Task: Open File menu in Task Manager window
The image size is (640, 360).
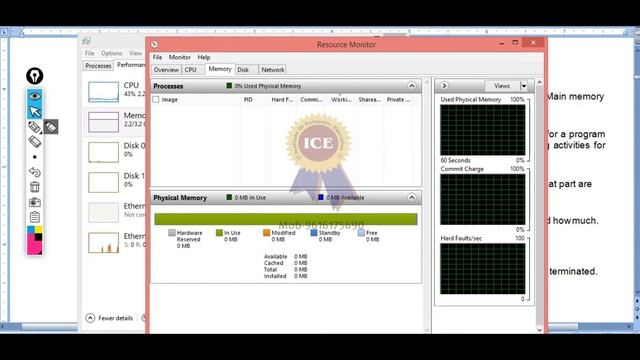Action: pyautogui.click(x=89, y=53)
